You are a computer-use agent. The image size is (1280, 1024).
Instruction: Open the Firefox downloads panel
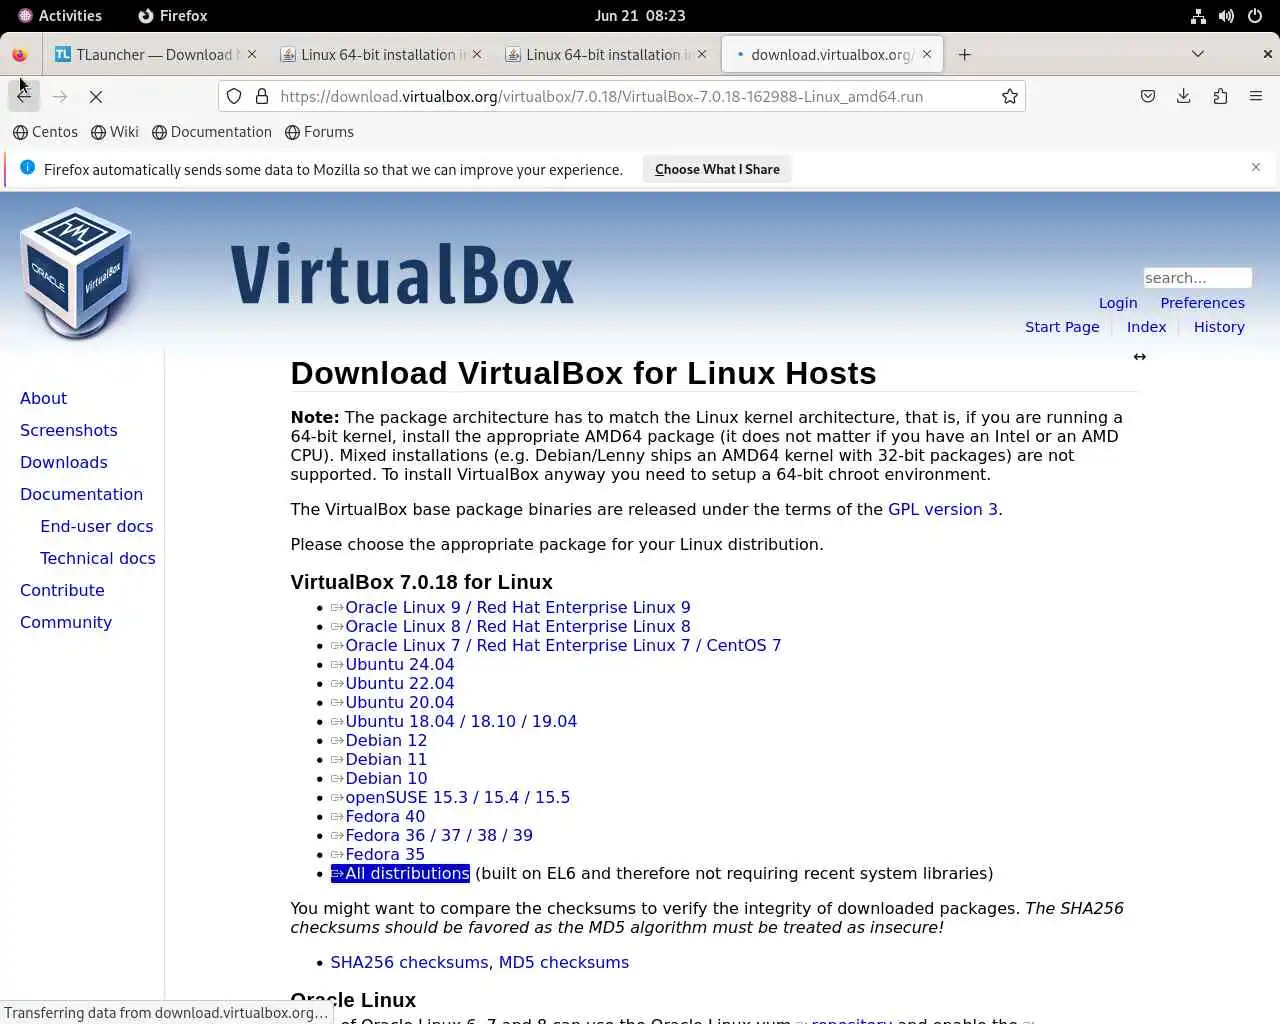[1184, 96]
